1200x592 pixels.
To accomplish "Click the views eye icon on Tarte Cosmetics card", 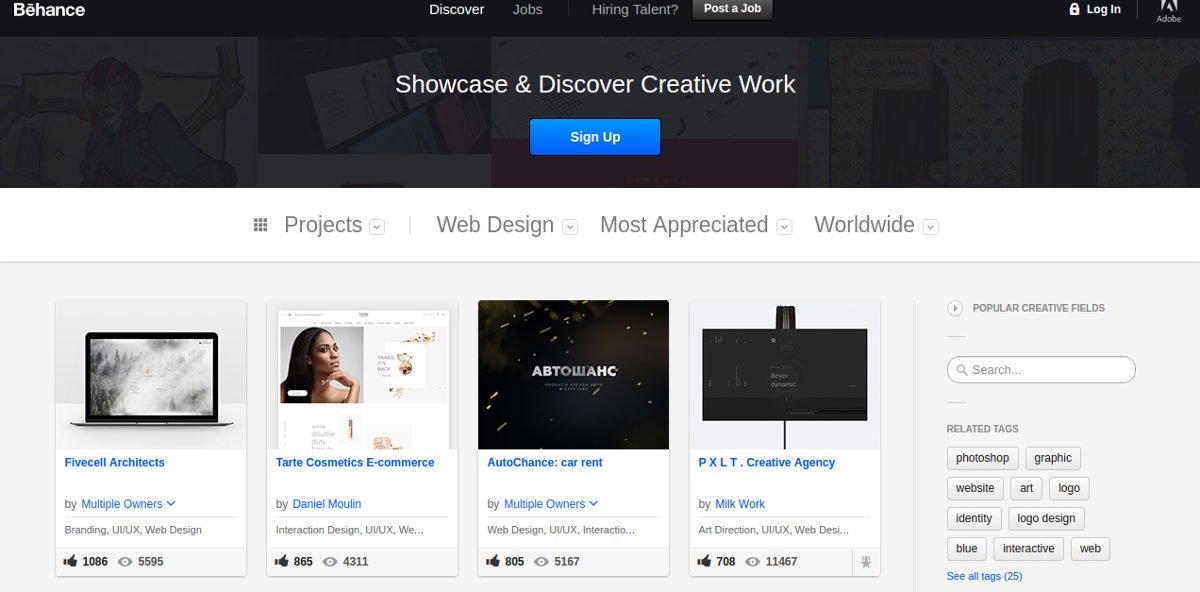I will coord(330,562).
